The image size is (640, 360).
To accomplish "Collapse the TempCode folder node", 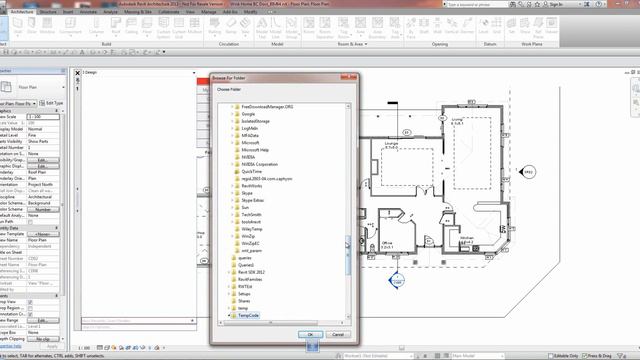I will [x=229, y=316].
